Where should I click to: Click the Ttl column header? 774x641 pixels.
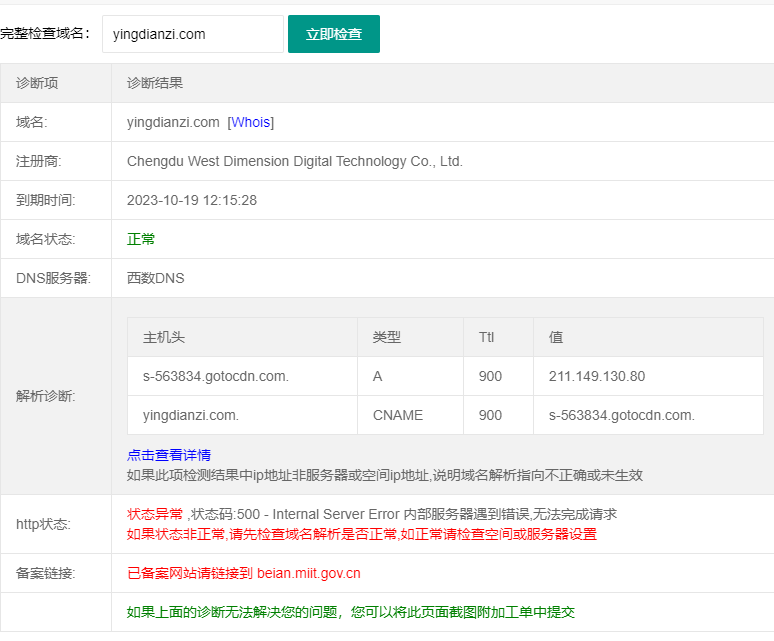(x=486, y=337)
